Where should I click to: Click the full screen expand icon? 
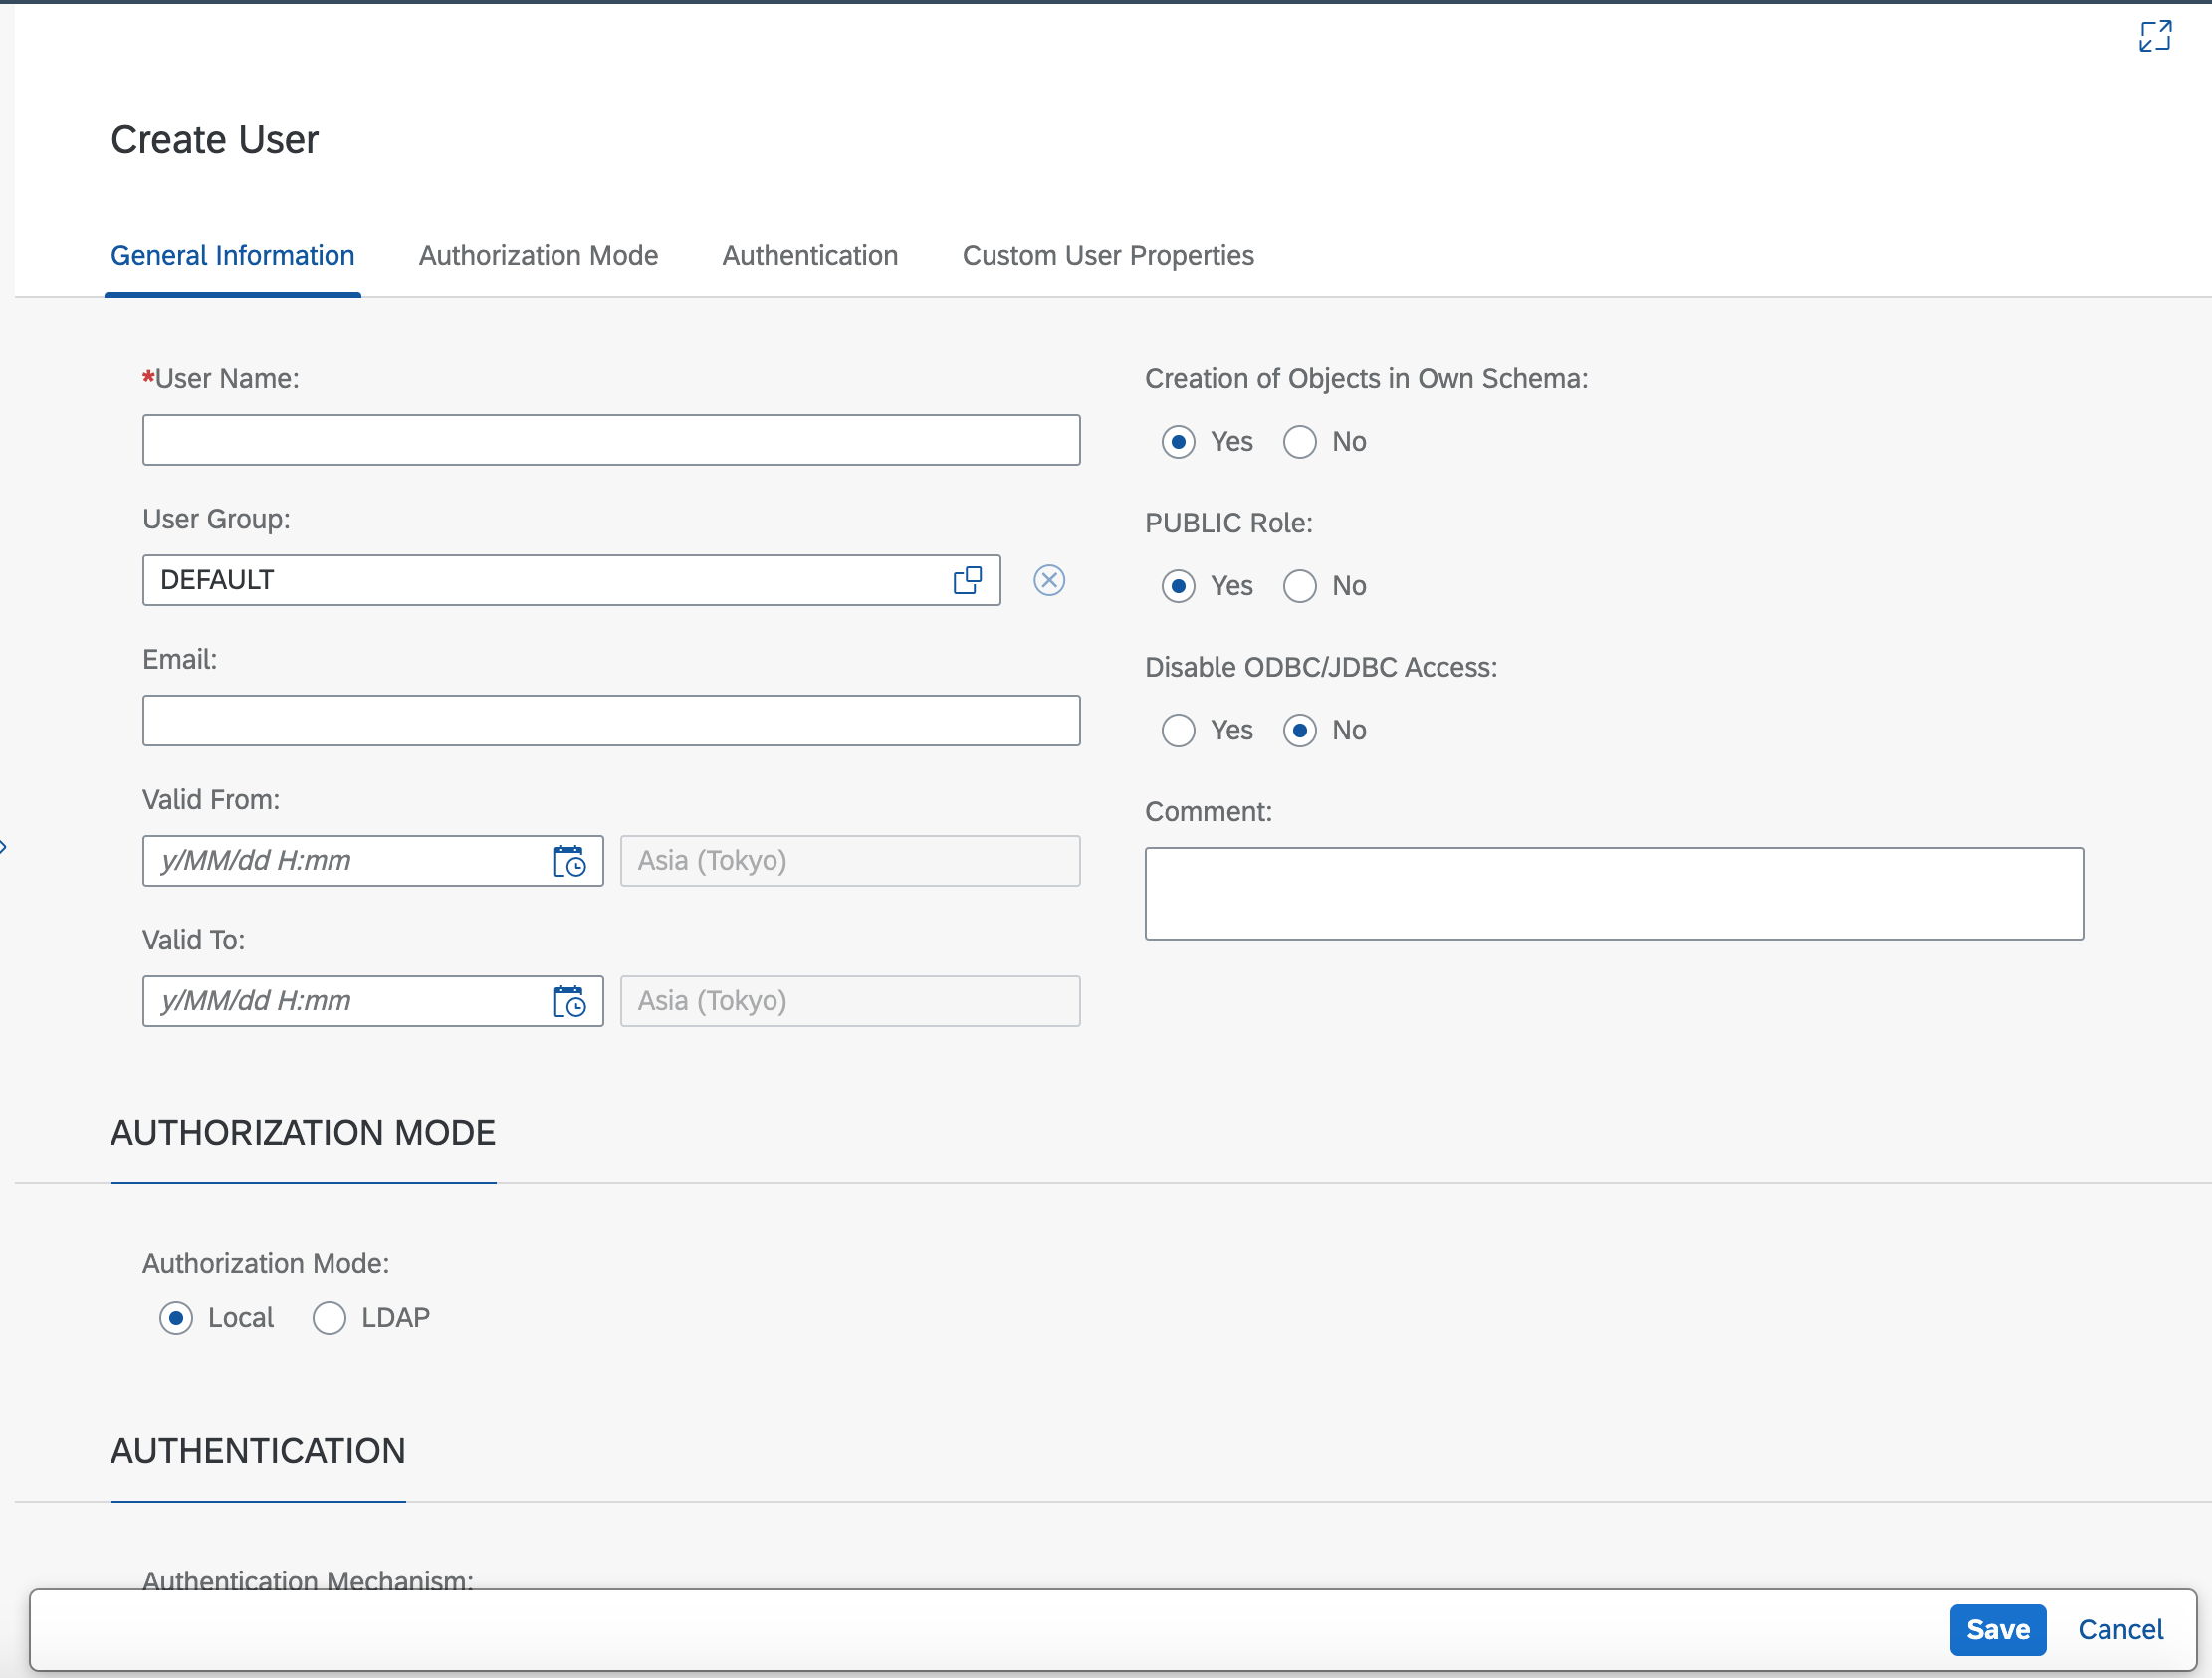[2155, 36]
